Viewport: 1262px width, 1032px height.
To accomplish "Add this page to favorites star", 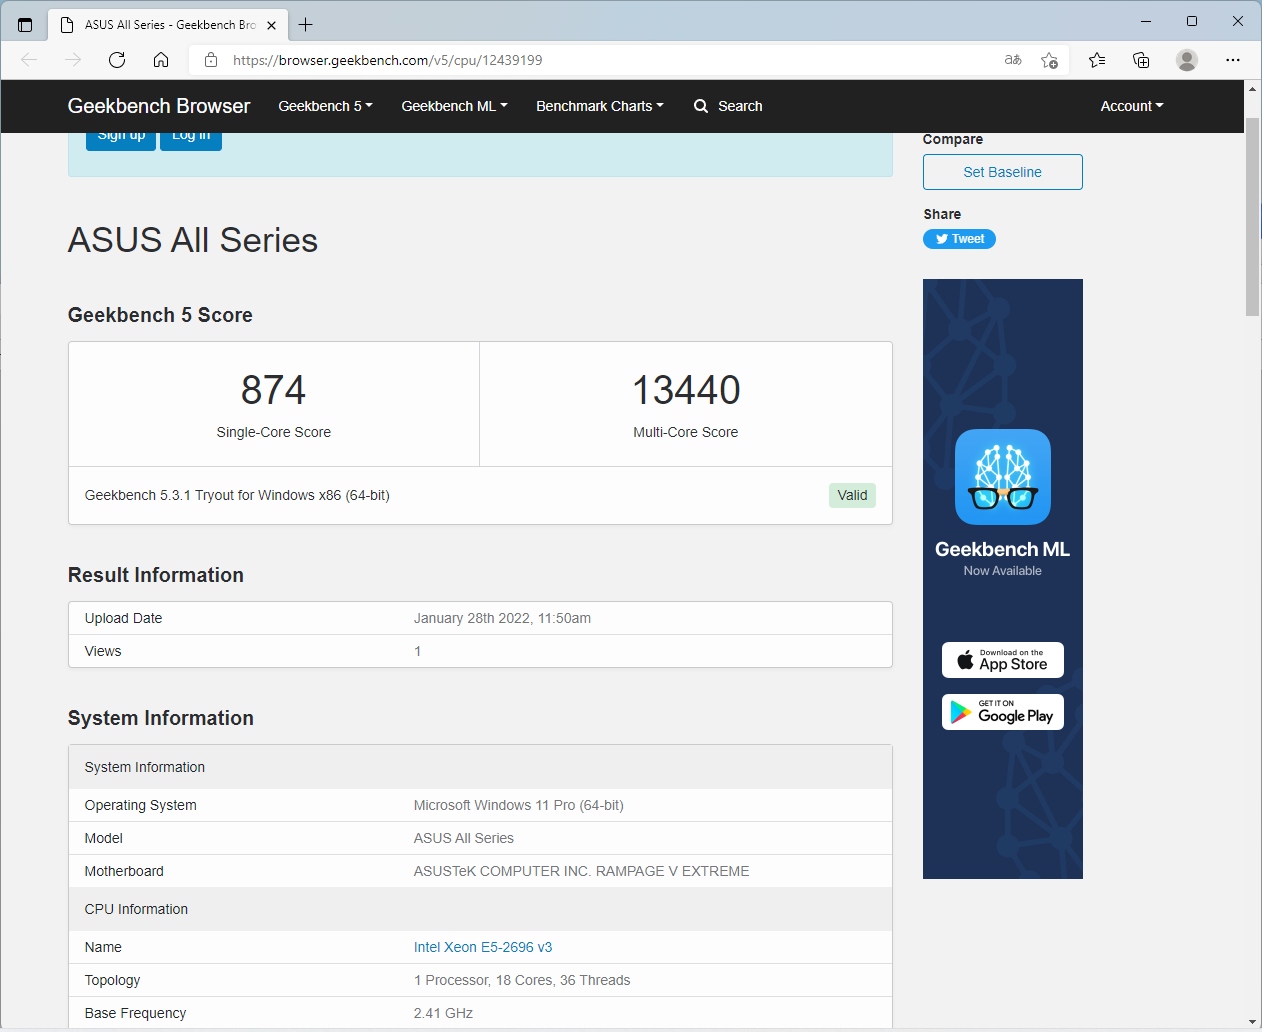I will [x=1049, y=60].
